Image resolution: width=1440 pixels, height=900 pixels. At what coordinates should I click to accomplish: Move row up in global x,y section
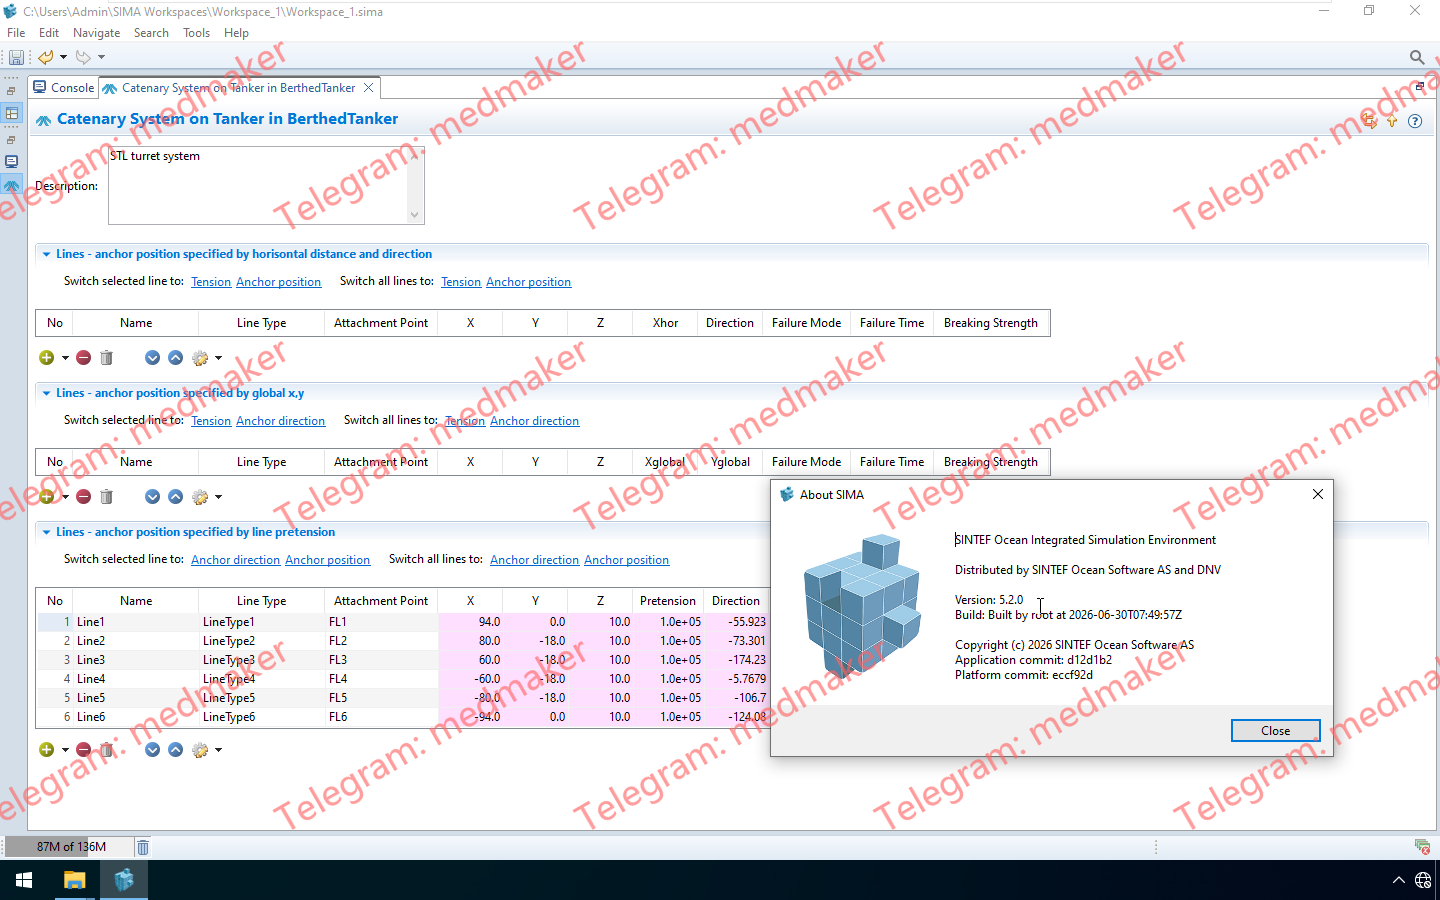pos(175,497)
